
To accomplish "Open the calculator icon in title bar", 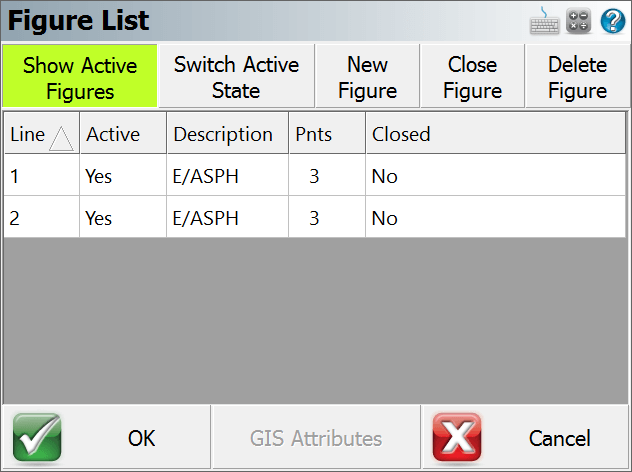I will coord(579,21).
